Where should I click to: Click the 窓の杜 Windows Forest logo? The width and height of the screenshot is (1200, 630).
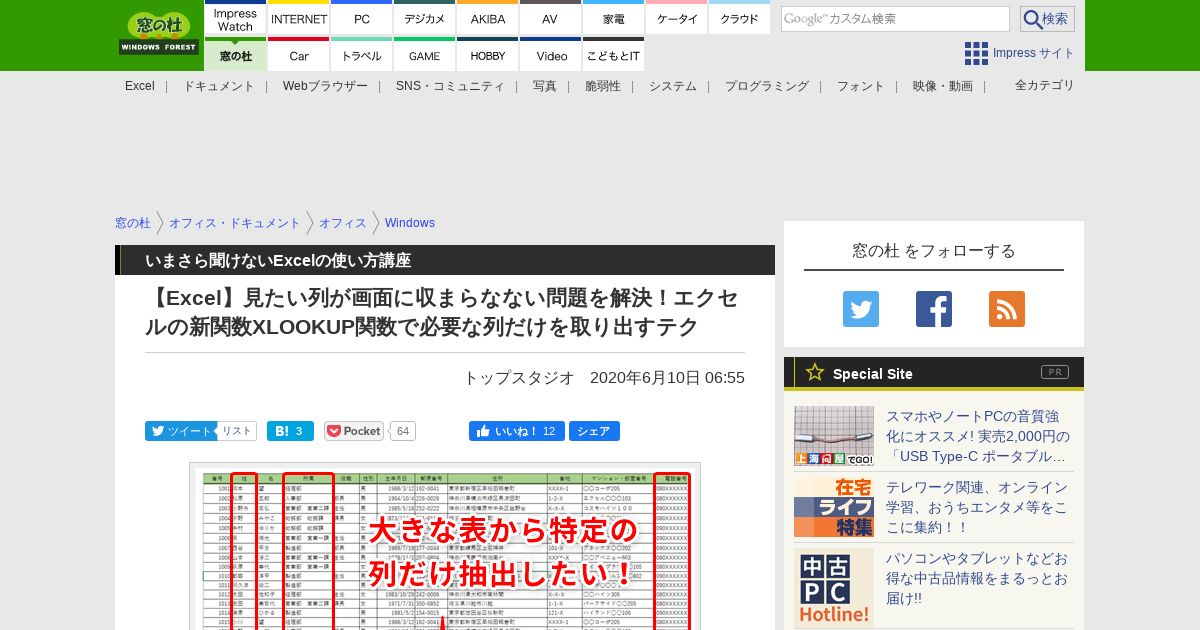pyautogui.click(x=159, y=33)
